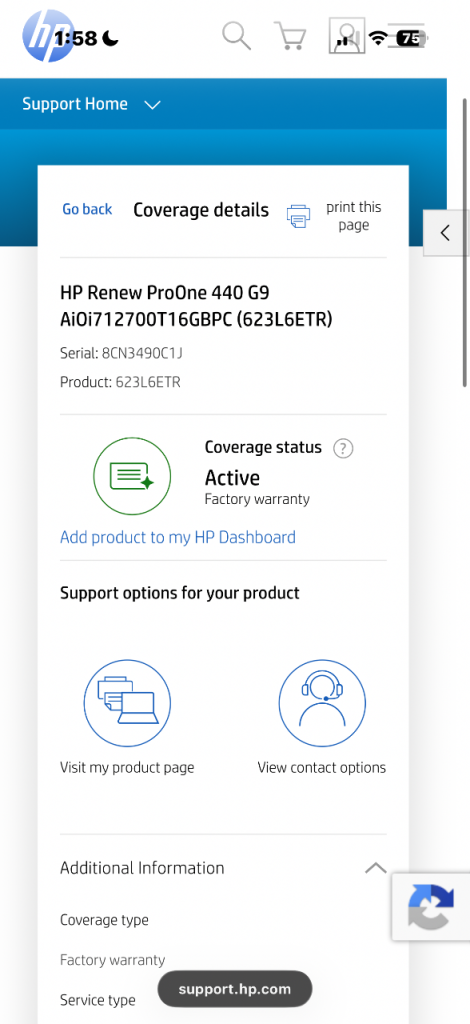Select Support Home in the blue navigation bar
This screenshot has height=1024, width=470.
(75, 104)
